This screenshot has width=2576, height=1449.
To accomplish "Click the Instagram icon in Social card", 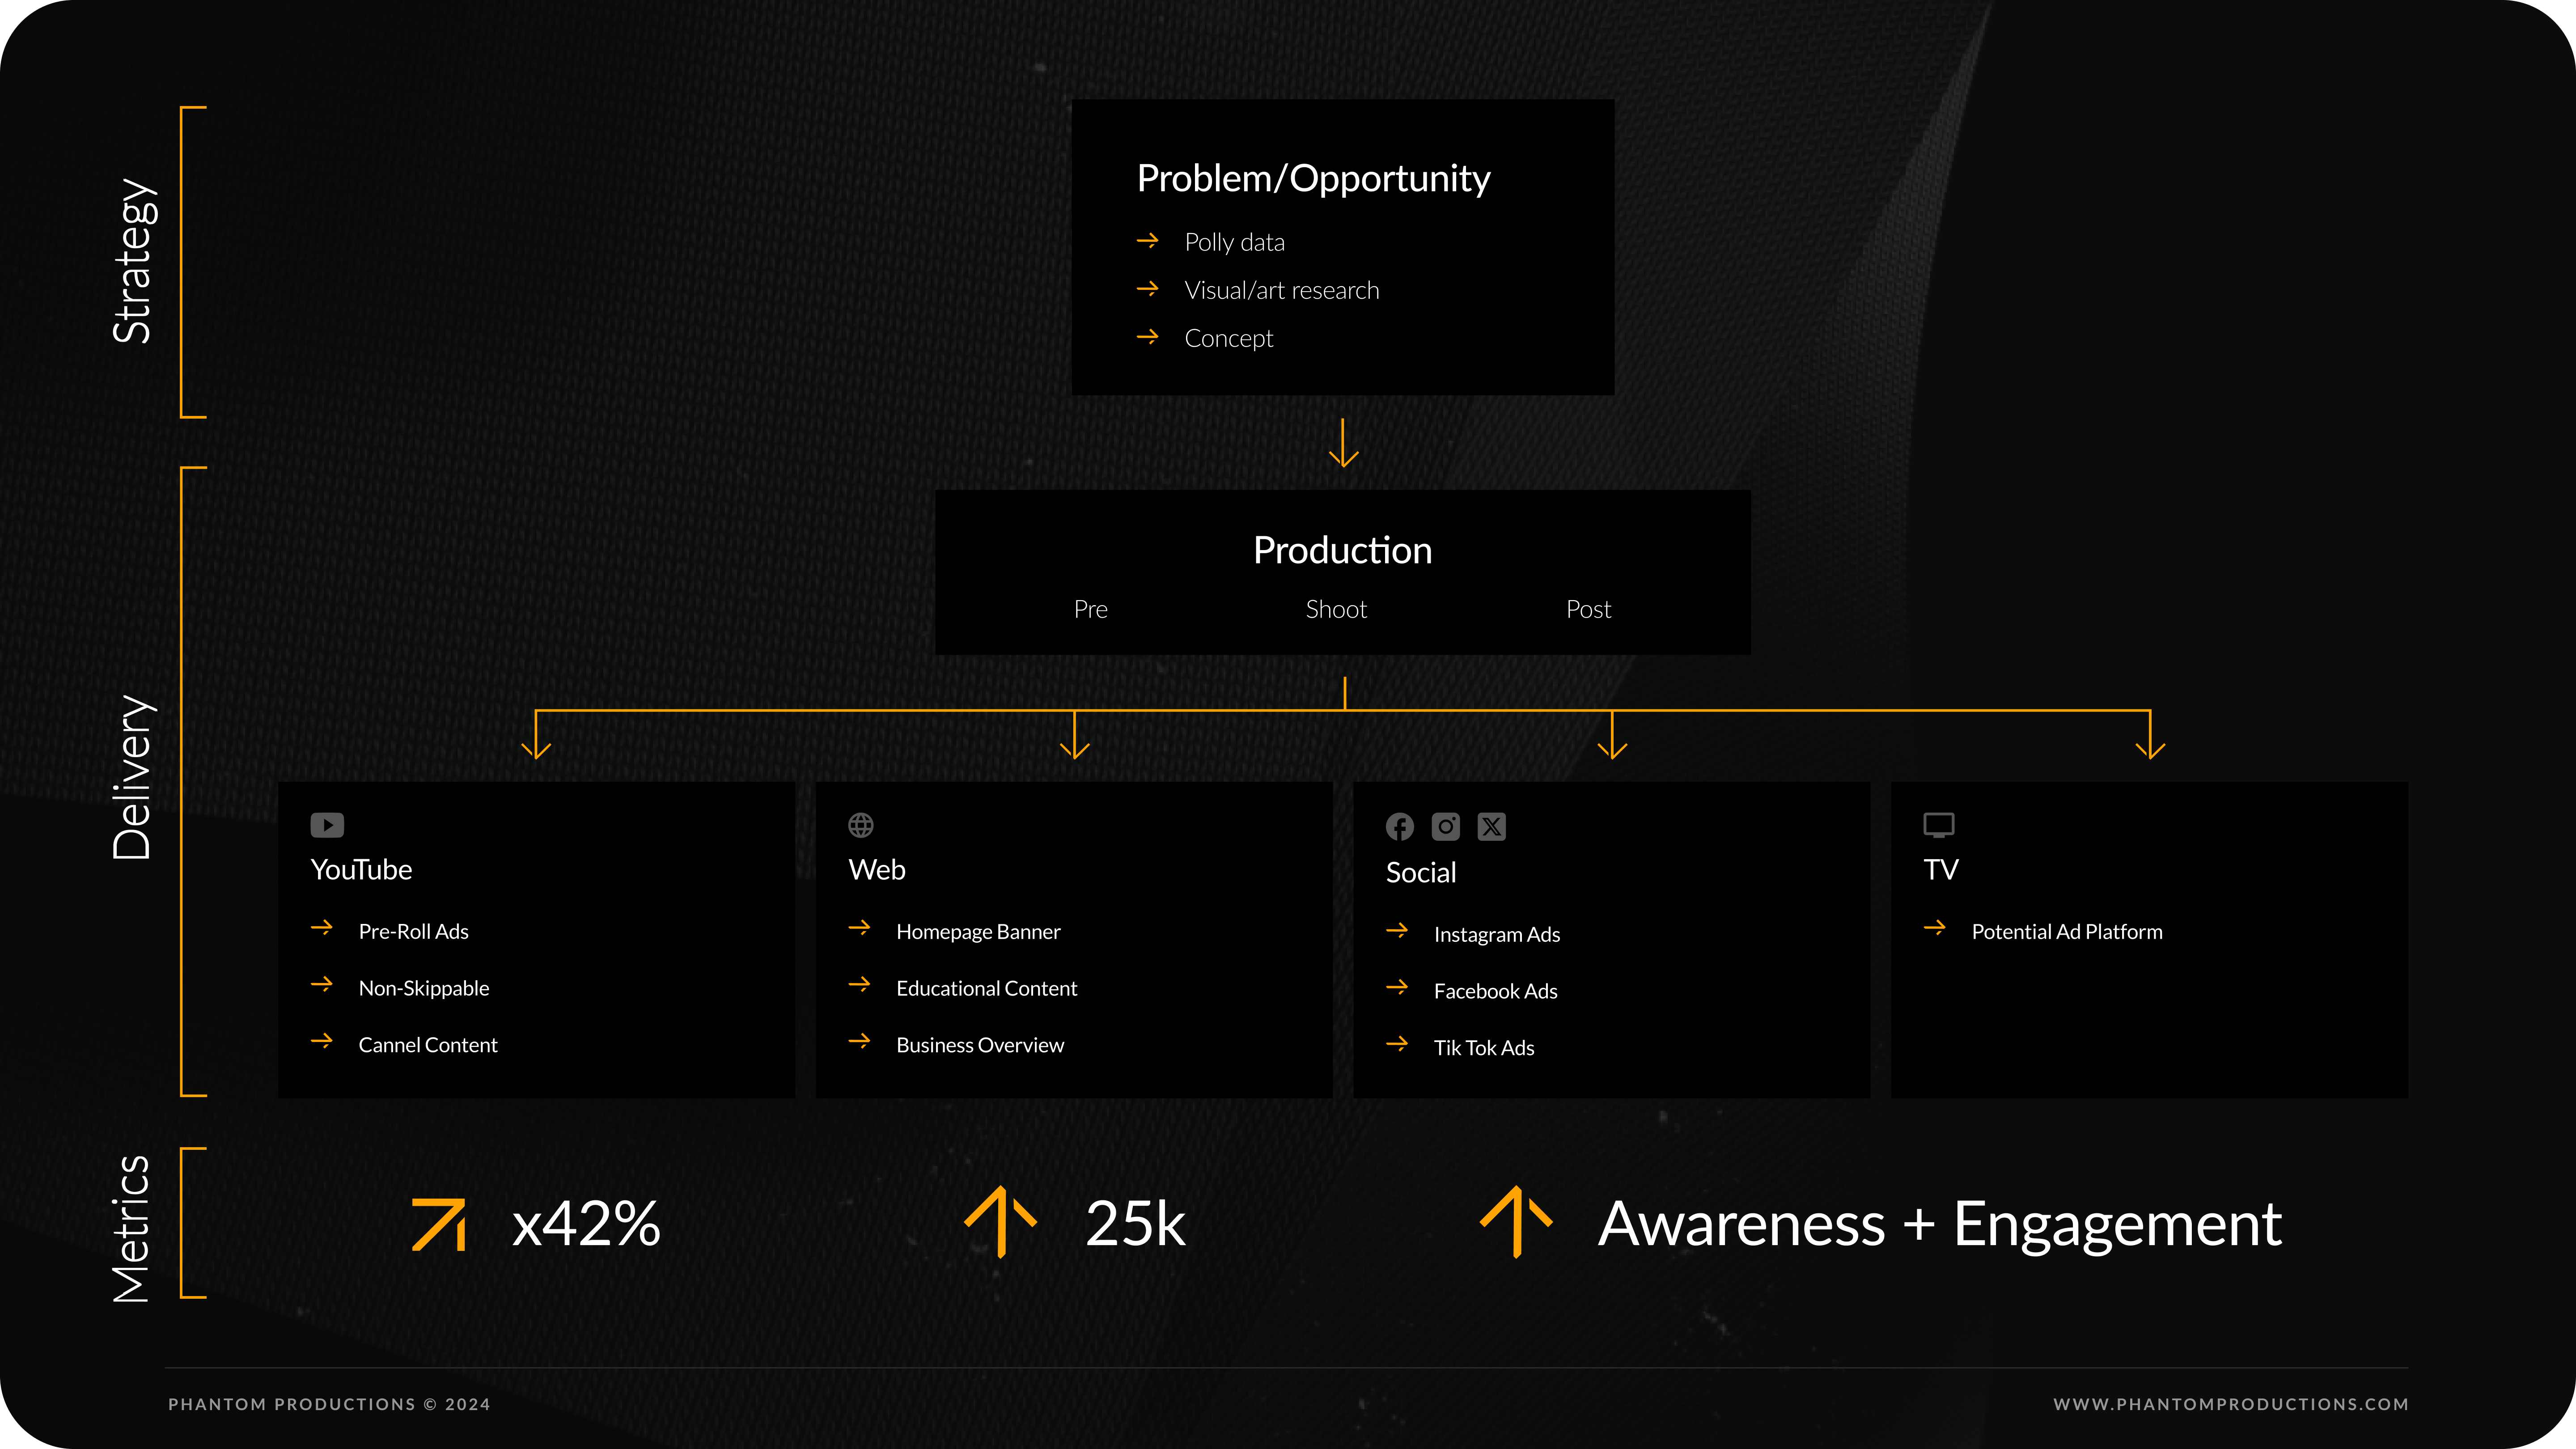I will (1446, 827).
